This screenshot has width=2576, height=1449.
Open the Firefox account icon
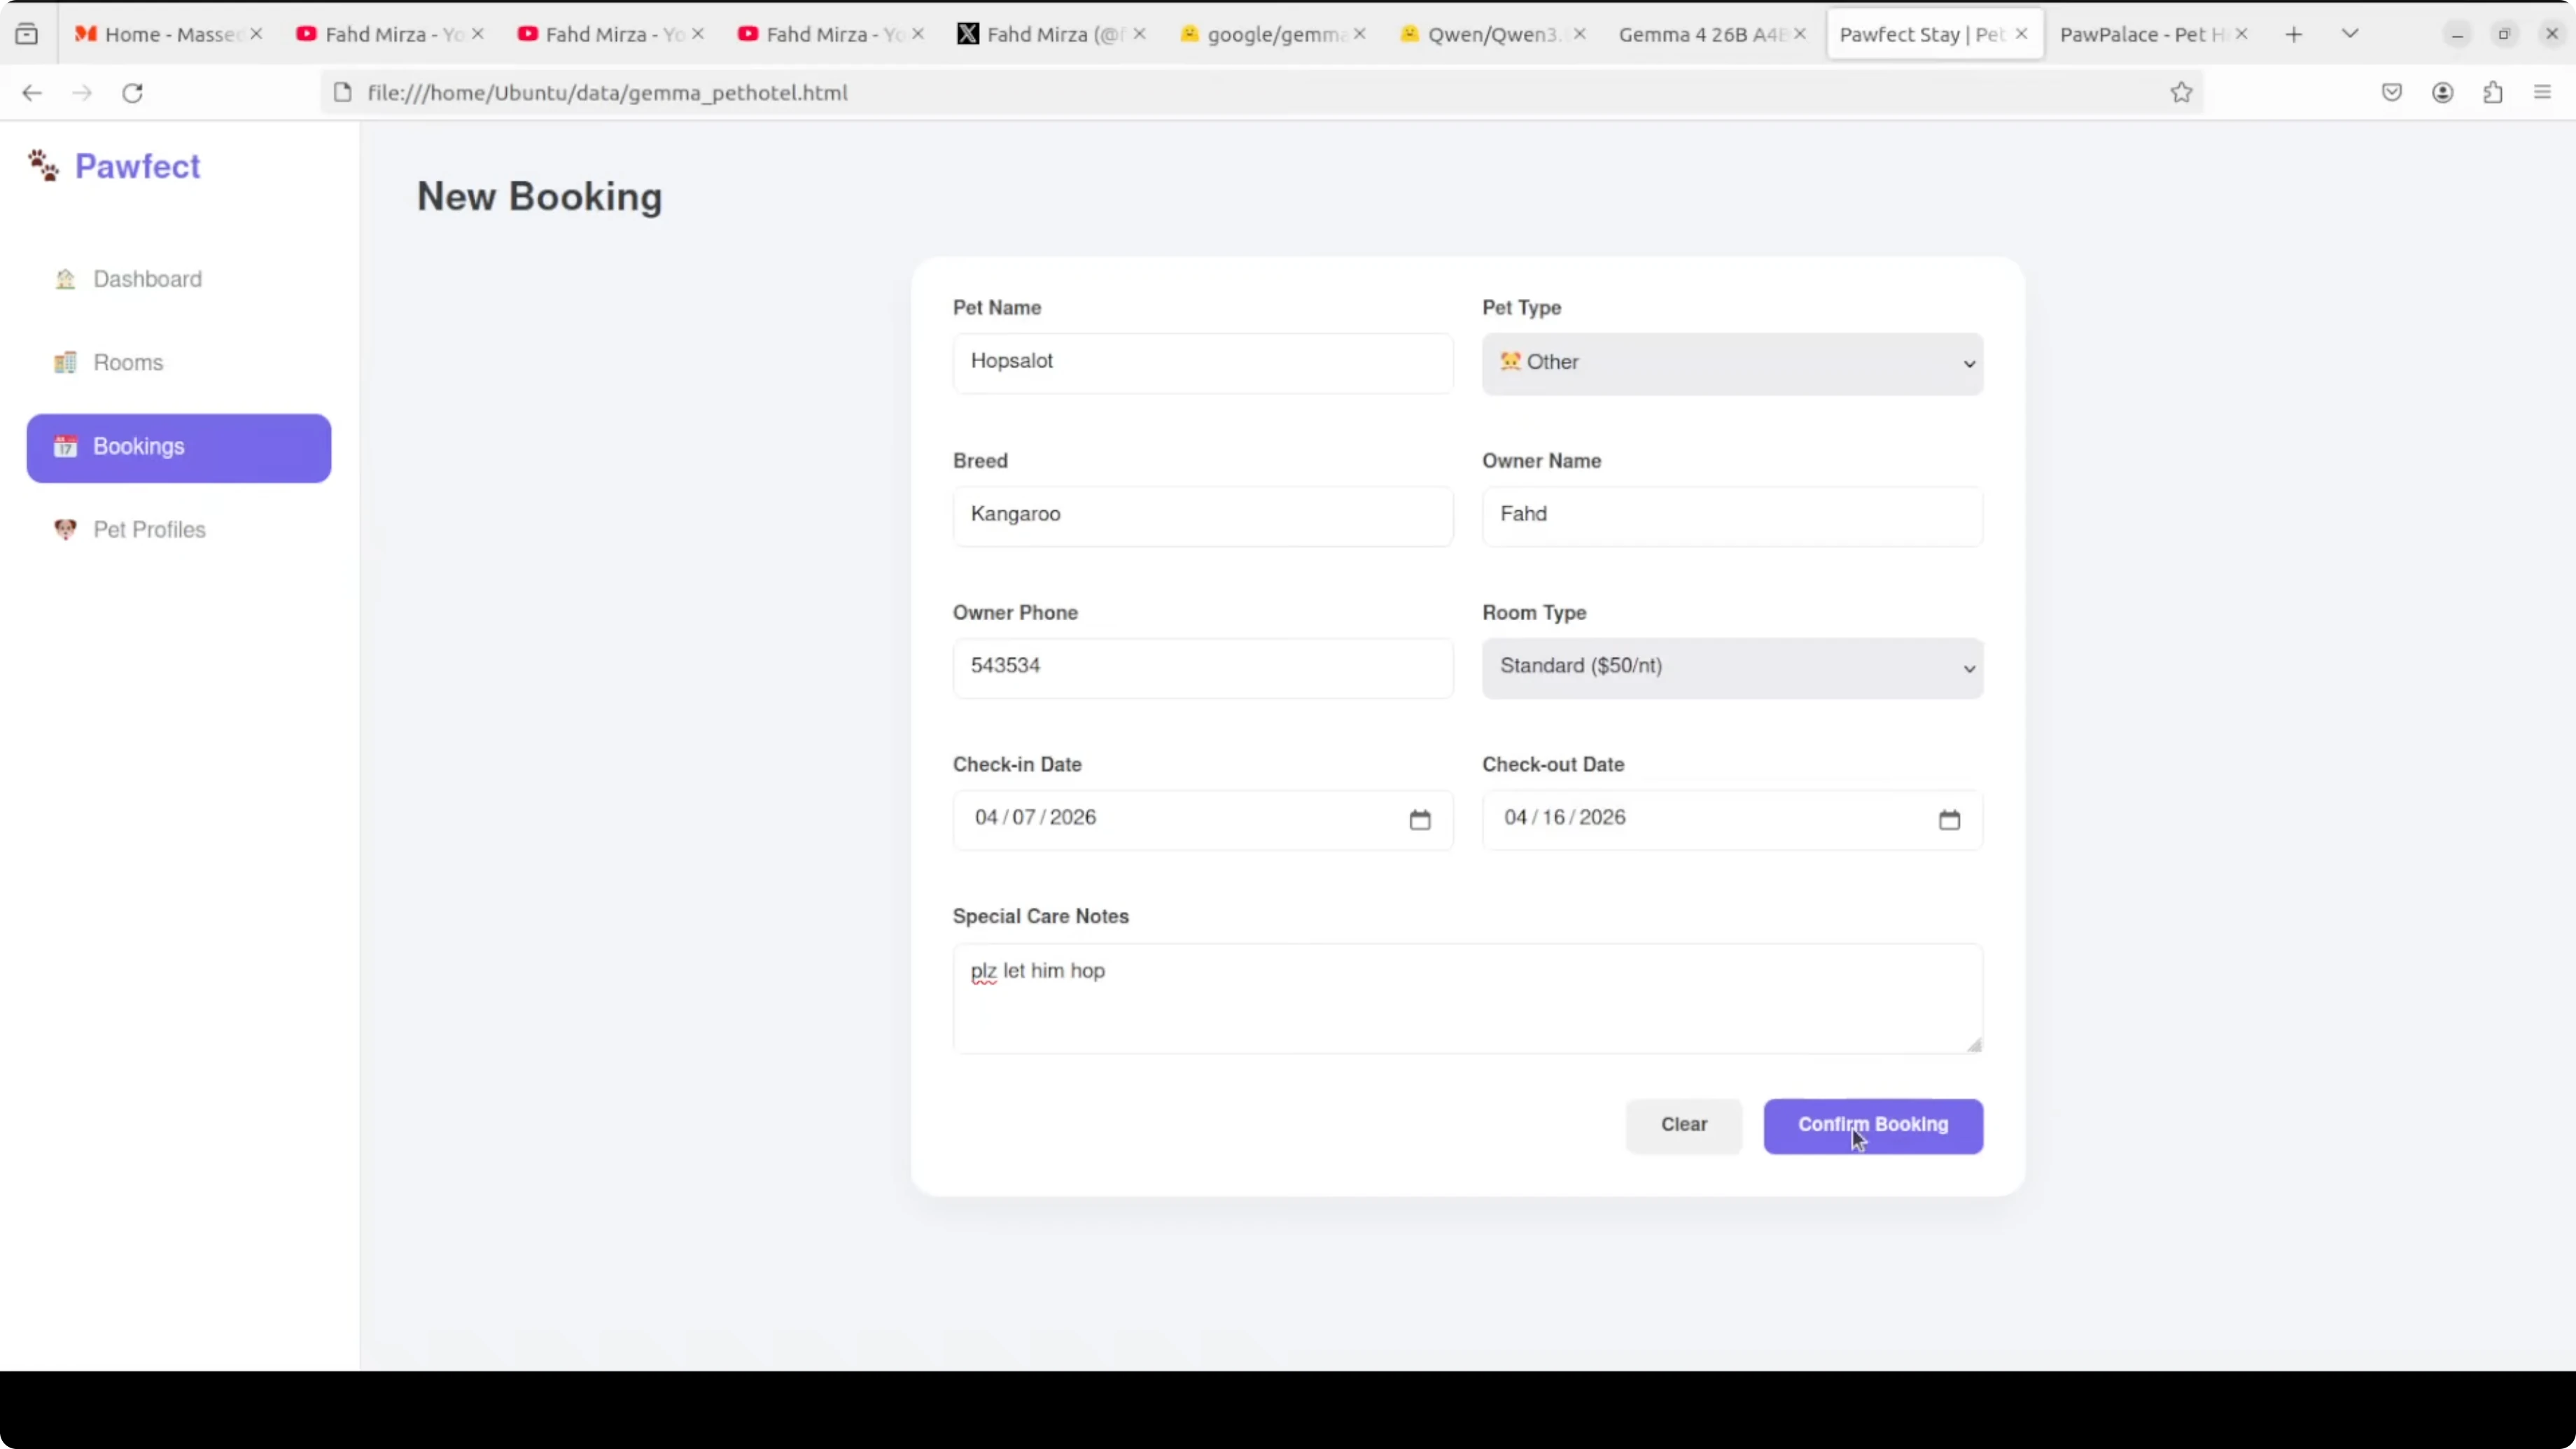(x=2442, y=93)
